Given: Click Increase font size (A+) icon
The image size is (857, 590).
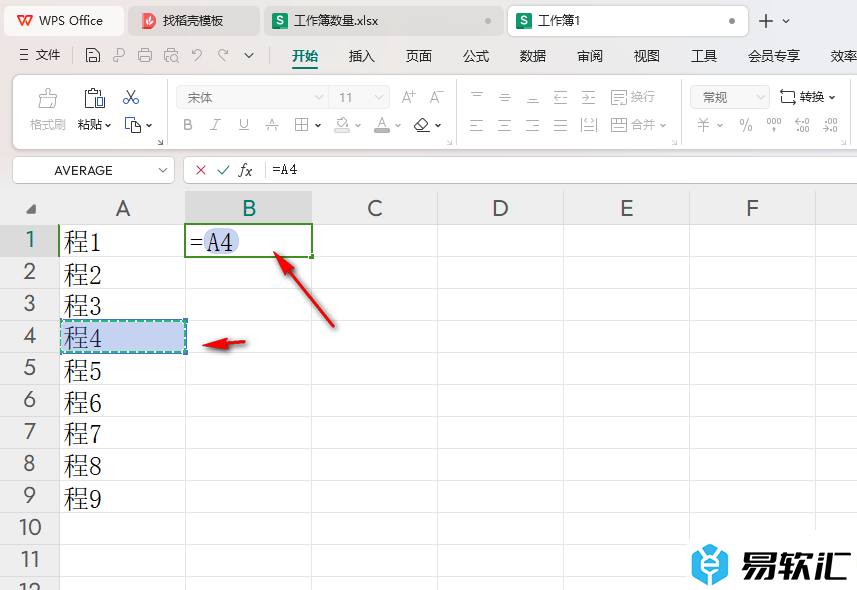Looking at the screenshot, I should (408, 97).
